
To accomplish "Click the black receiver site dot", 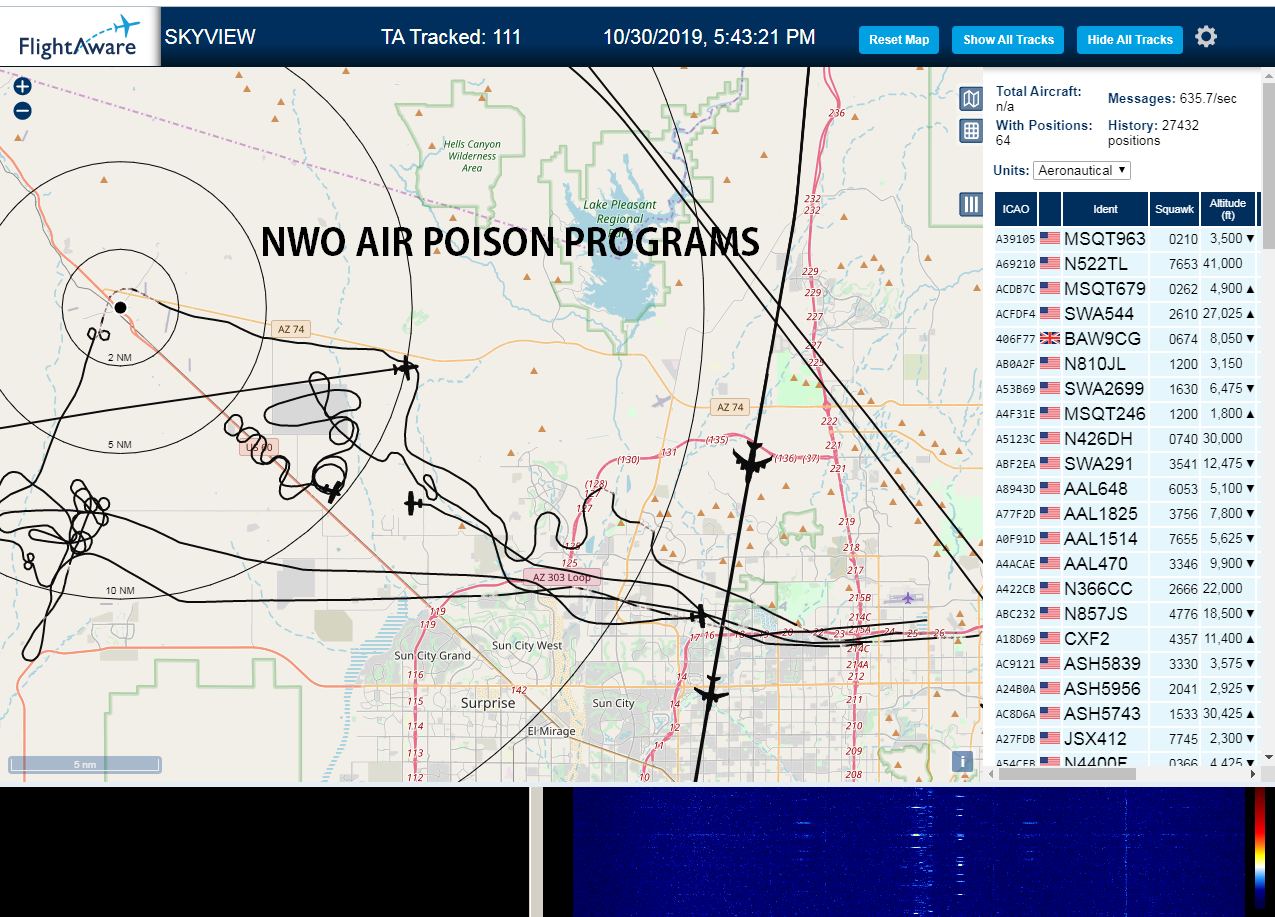I will [120, 307].
